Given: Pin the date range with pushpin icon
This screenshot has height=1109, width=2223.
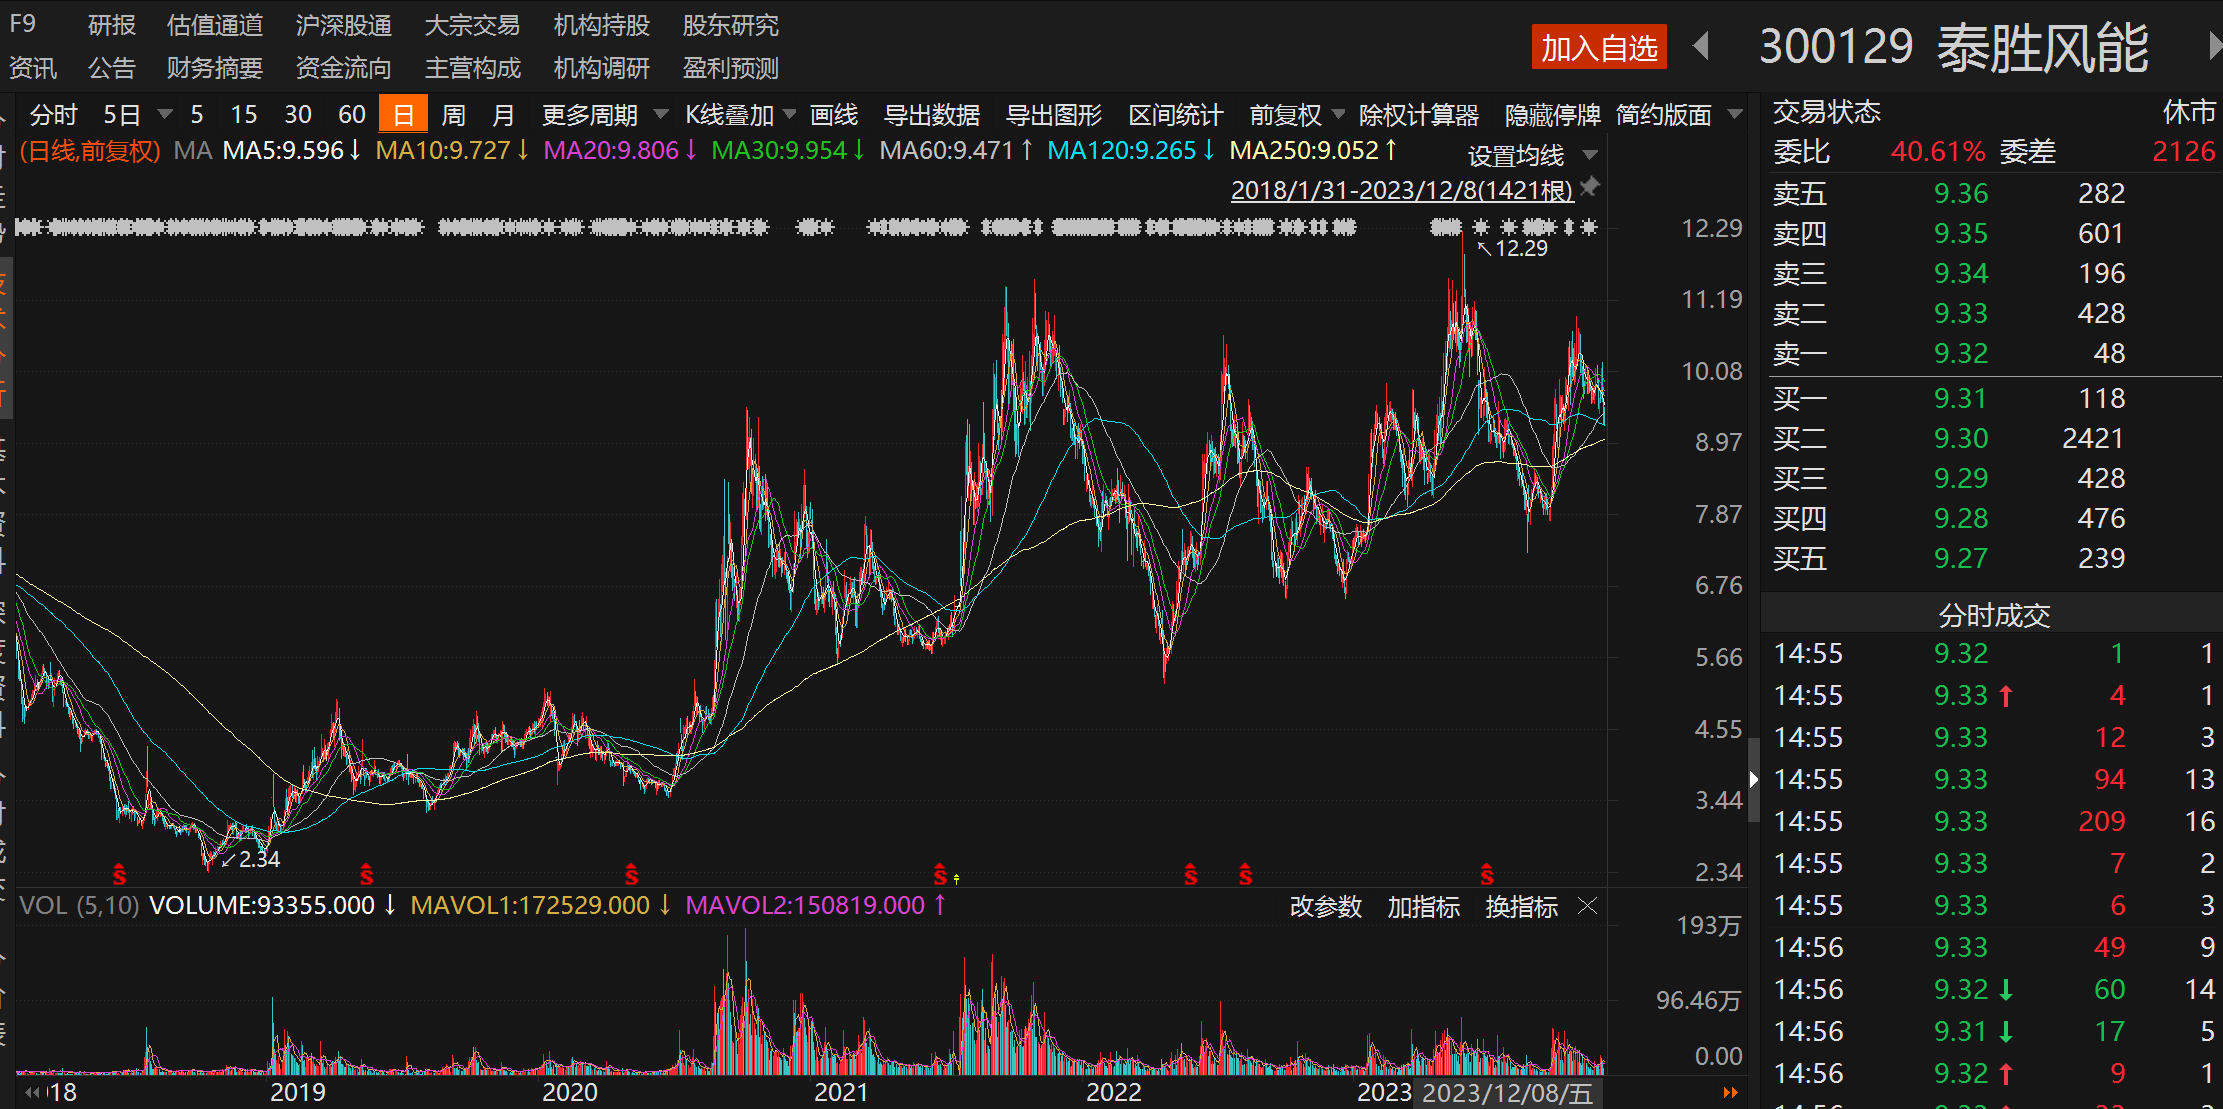Looking at the screenshot, I should (x=1590, y=186).
